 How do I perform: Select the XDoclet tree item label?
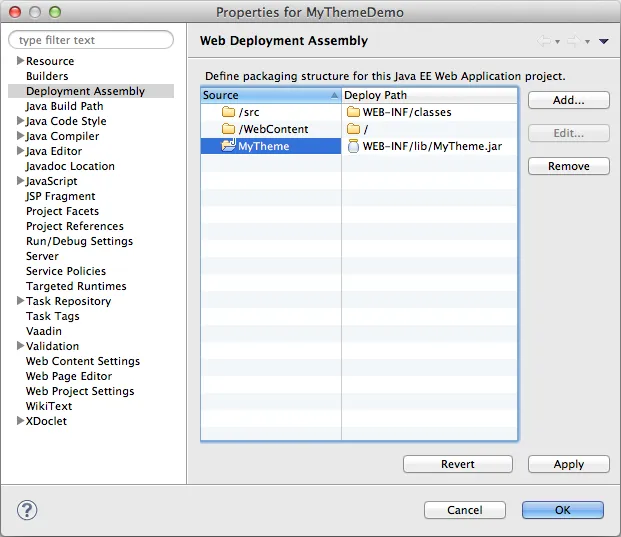pos(46,421)
